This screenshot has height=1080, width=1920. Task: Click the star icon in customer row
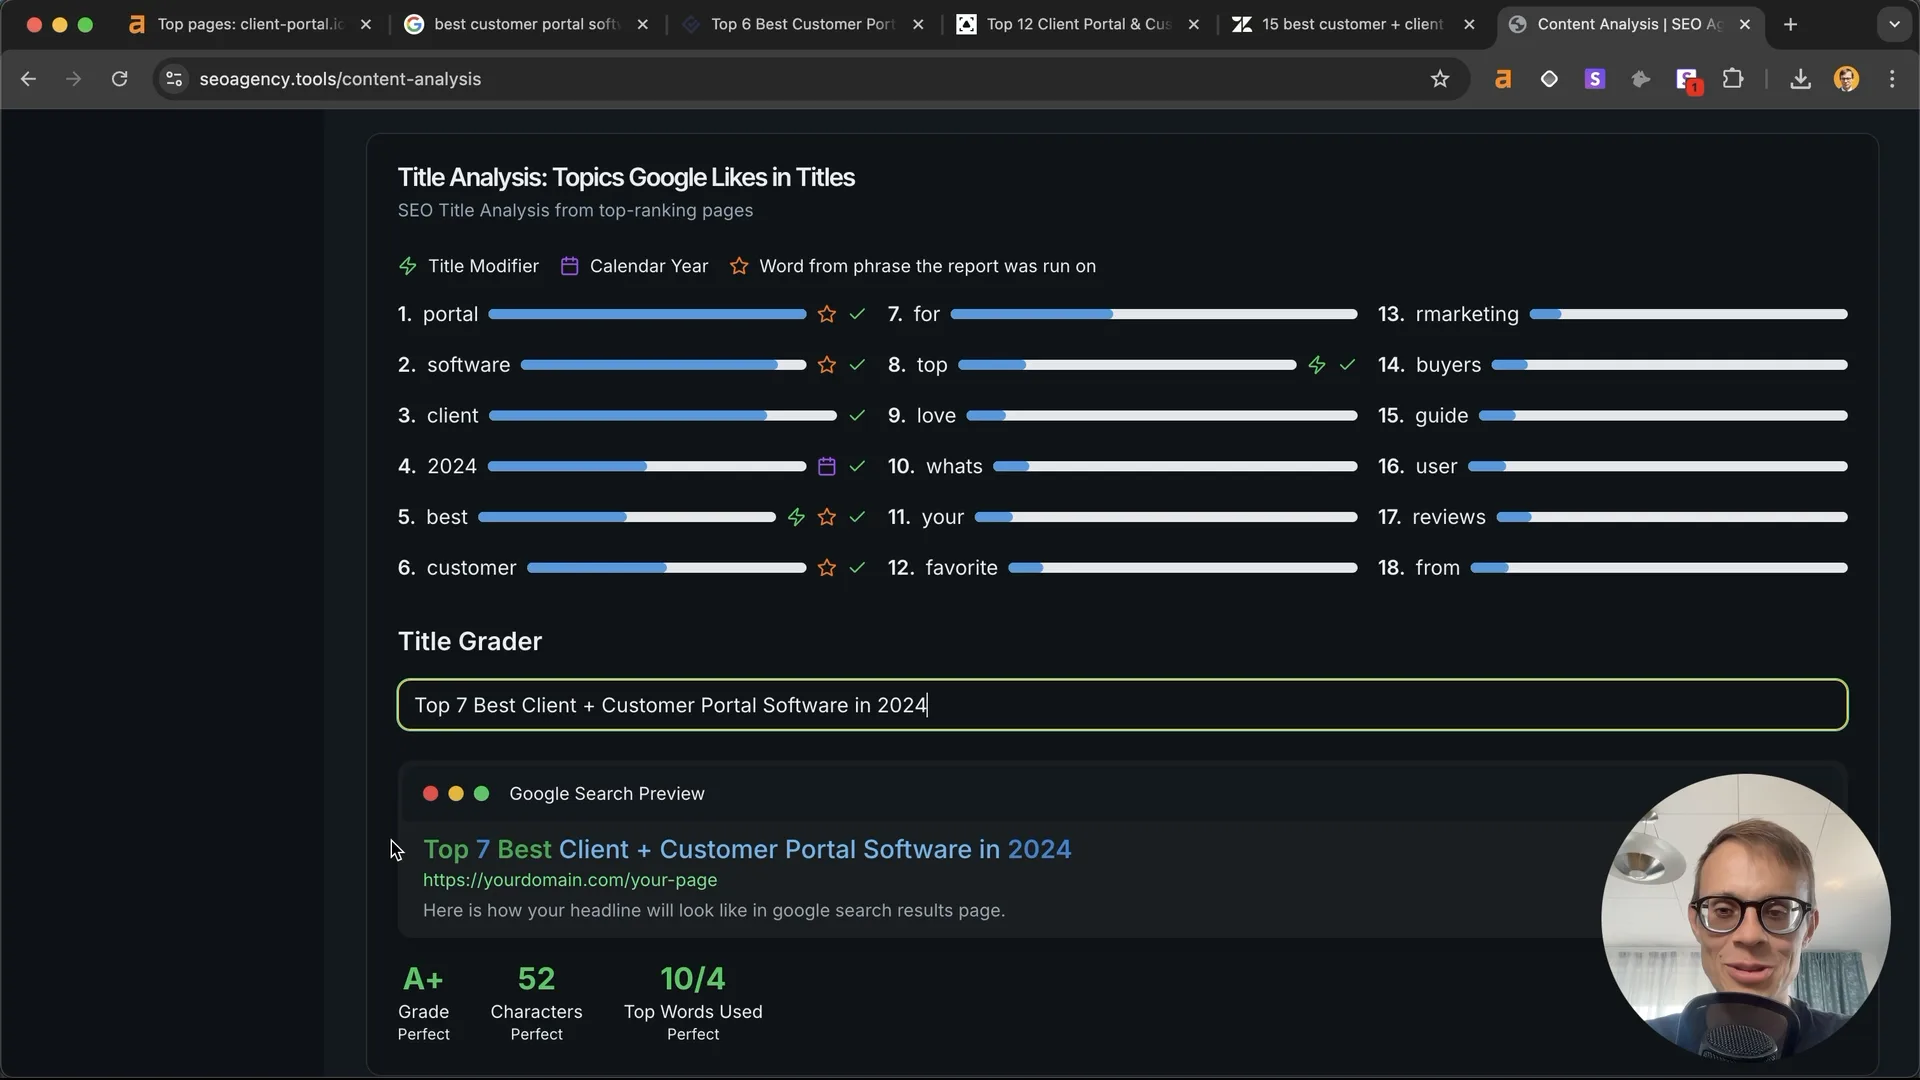point(826,568)
